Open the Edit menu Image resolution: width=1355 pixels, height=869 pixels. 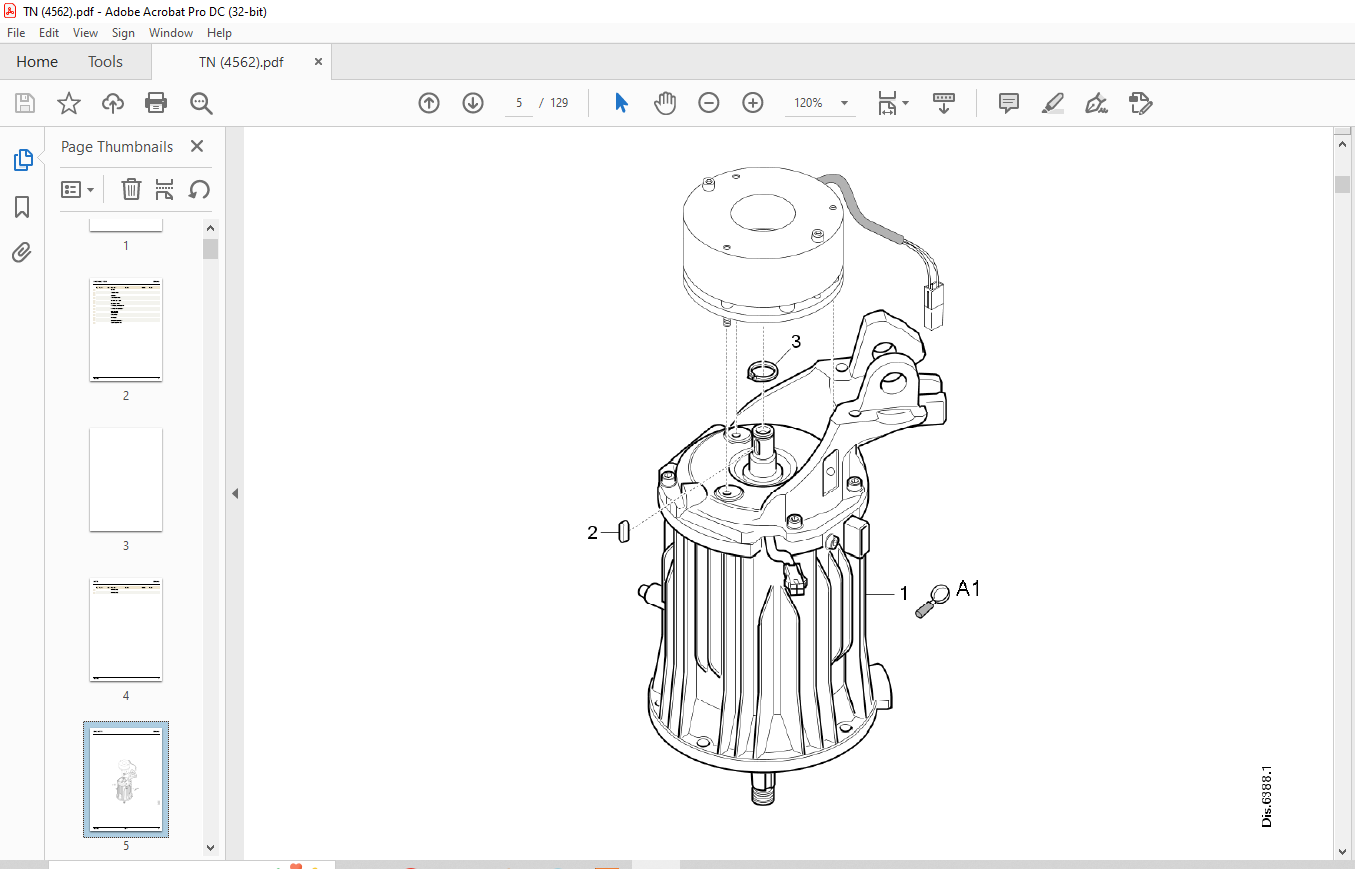point(49,33)
